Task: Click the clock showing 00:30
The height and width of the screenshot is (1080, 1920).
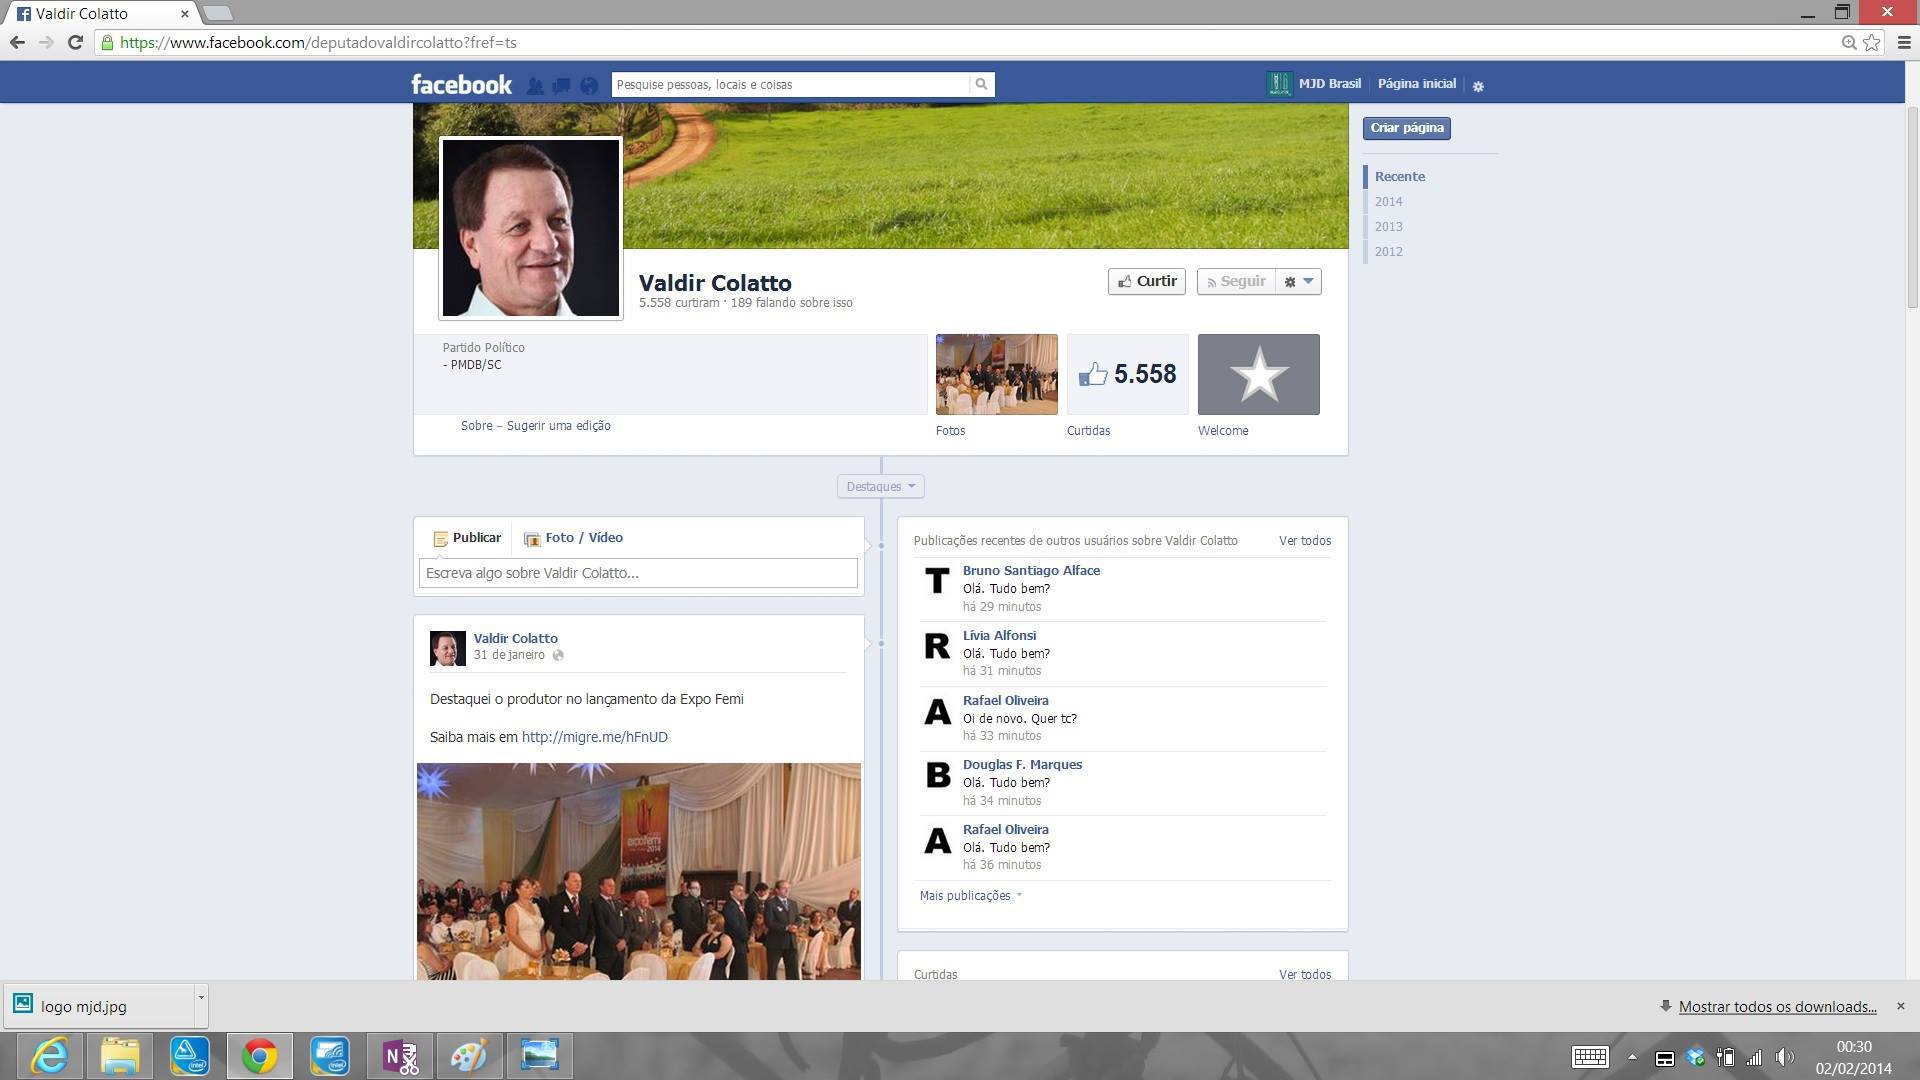Action: tap(1853, 1047)
